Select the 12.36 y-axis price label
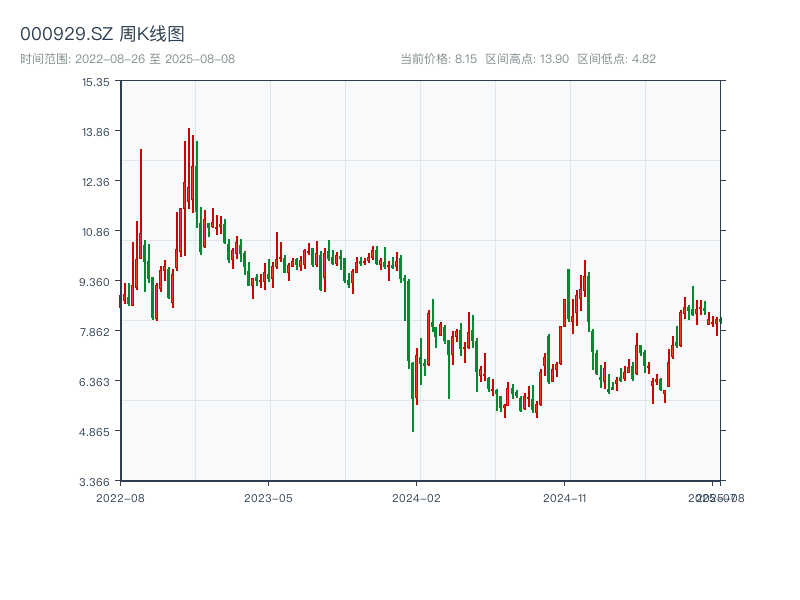The image size is (800, 600). coord(96,182)
